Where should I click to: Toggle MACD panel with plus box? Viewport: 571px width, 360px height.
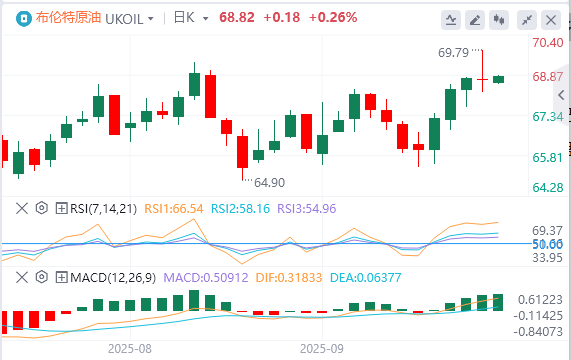point(61,278)
